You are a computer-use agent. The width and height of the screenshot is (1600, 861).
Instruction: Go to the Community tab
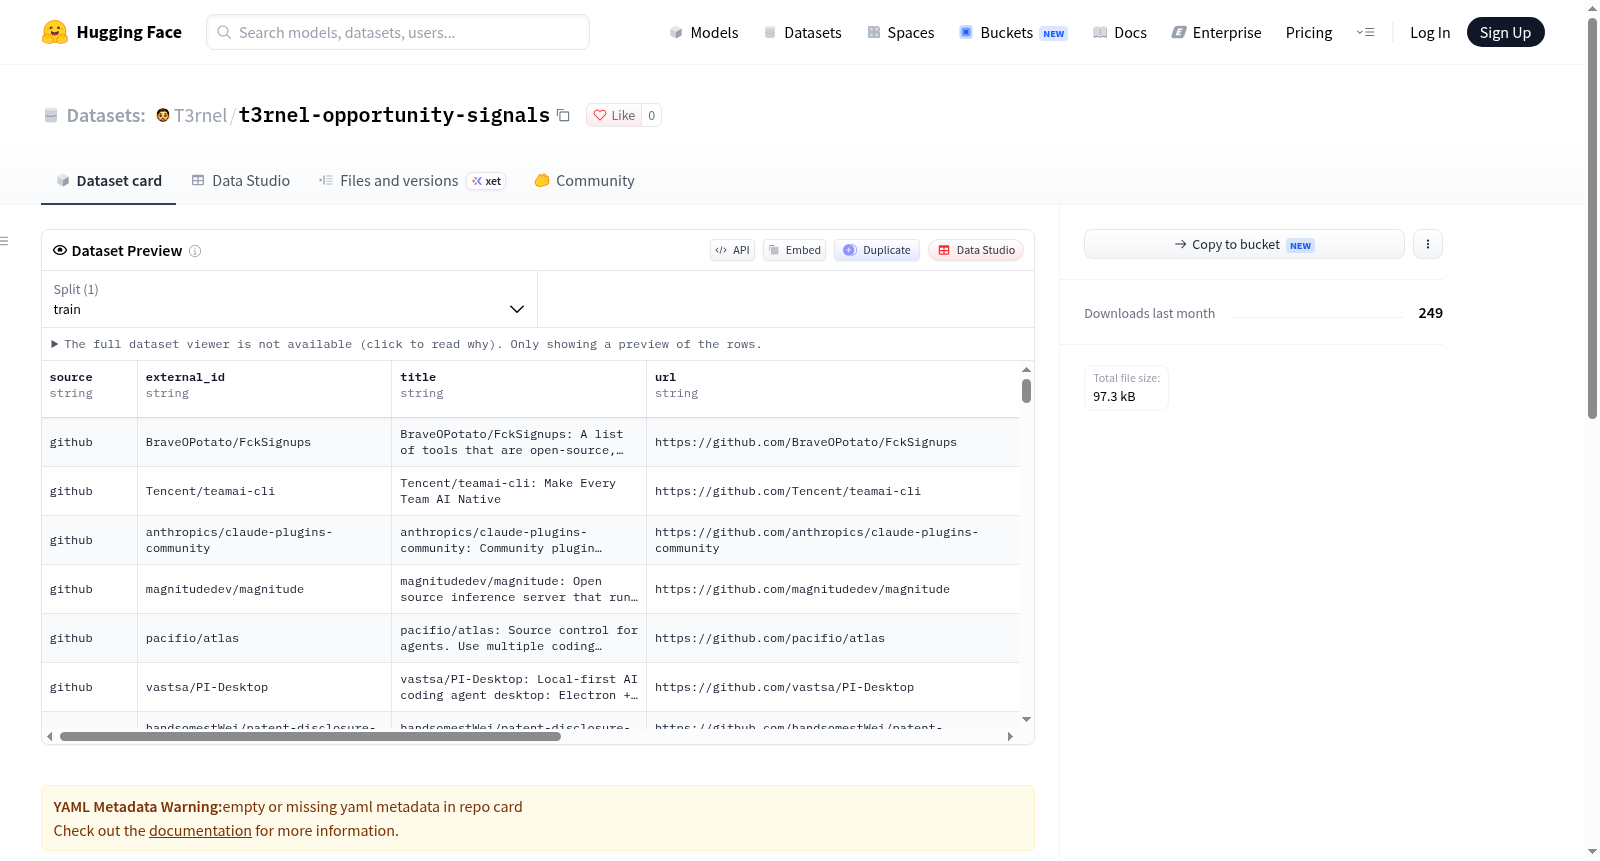584,181
